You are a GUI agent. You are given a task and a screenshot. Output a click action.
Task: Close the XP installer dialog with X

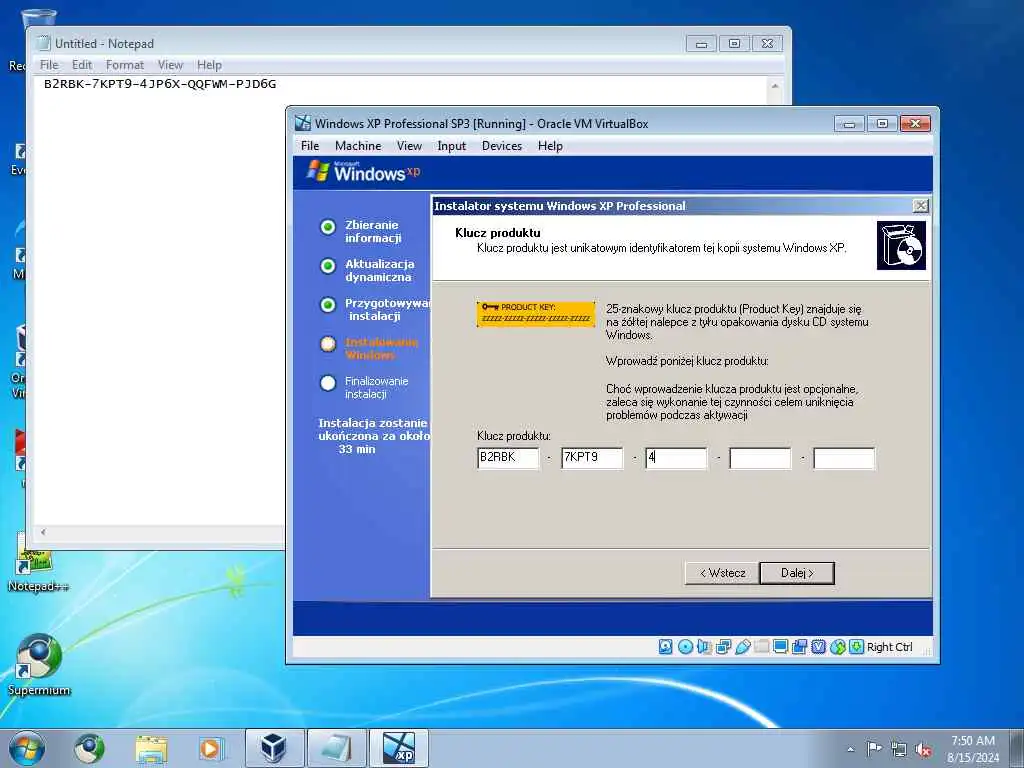coord(920,206)
